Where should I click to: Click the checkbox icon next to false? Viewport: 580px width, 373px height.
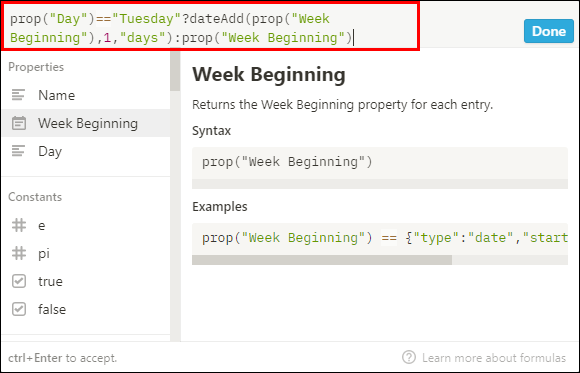click(19, 309)
